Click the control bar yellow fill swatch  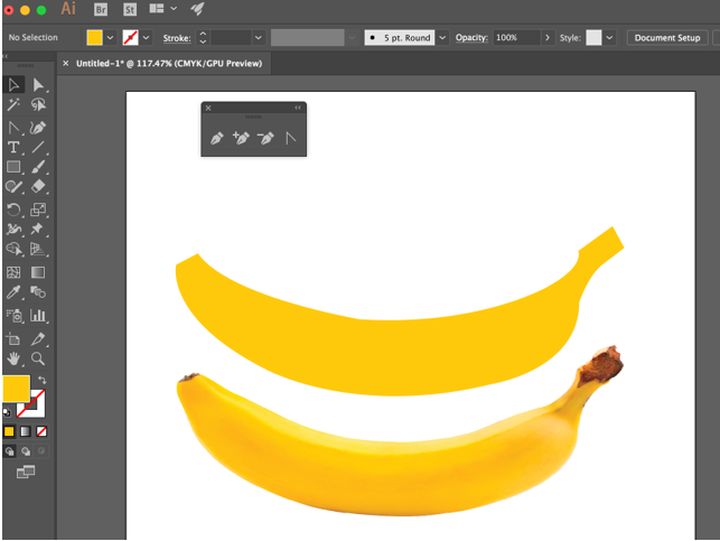(95, 38)
